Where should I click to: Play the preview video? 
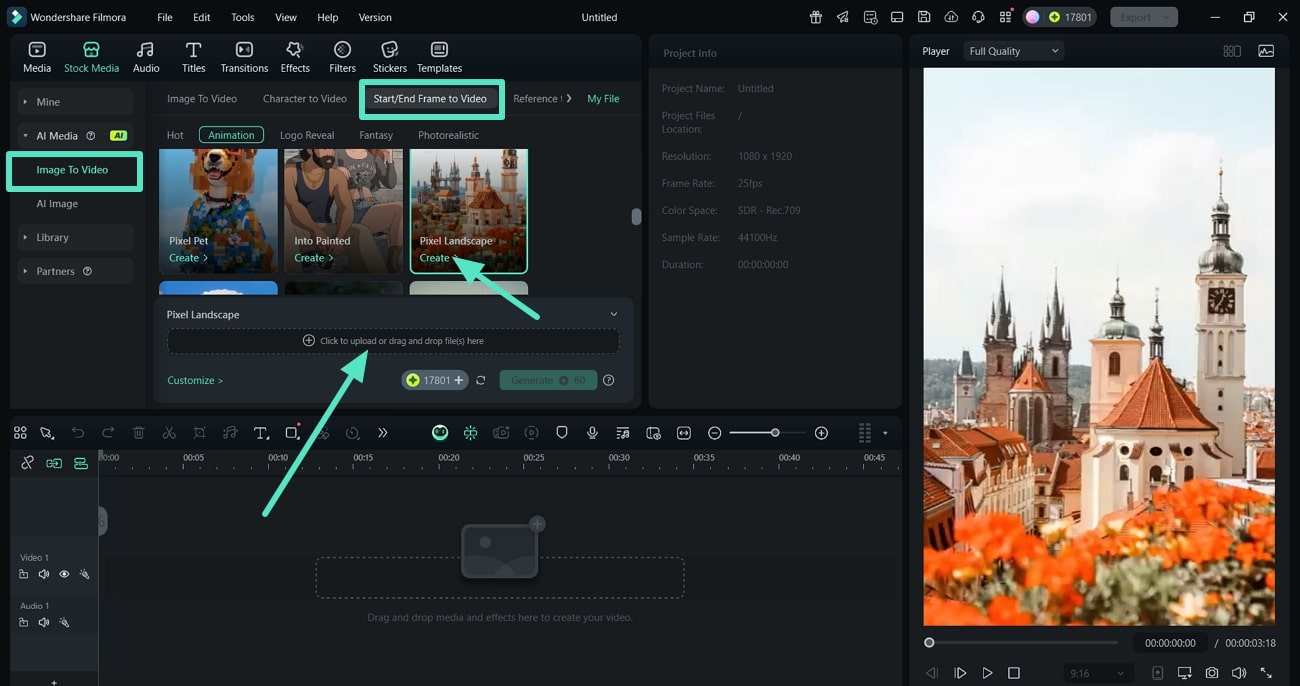point(987,673)
